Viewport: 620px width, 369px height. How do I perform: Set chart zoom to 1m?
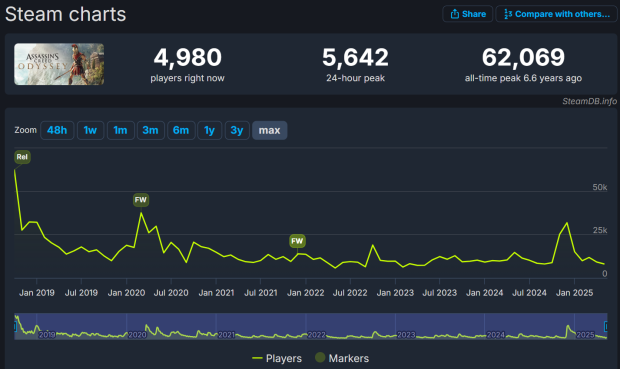coord(120,130)
